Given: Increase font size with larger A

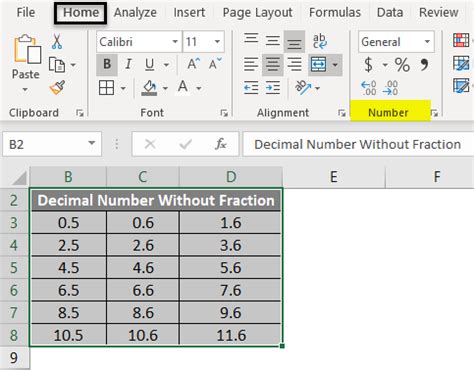Looking at the screenshot, I should 193,64.
